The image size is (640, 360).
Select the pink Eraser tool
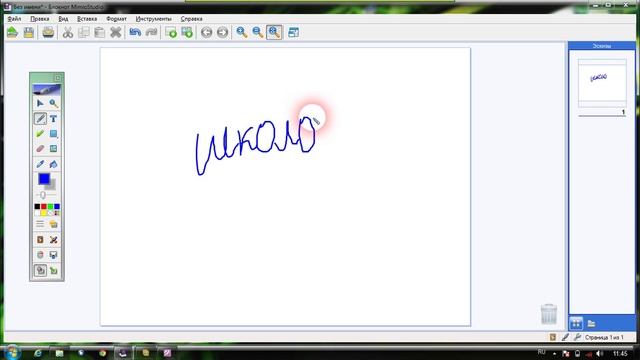tap(40, 149)
